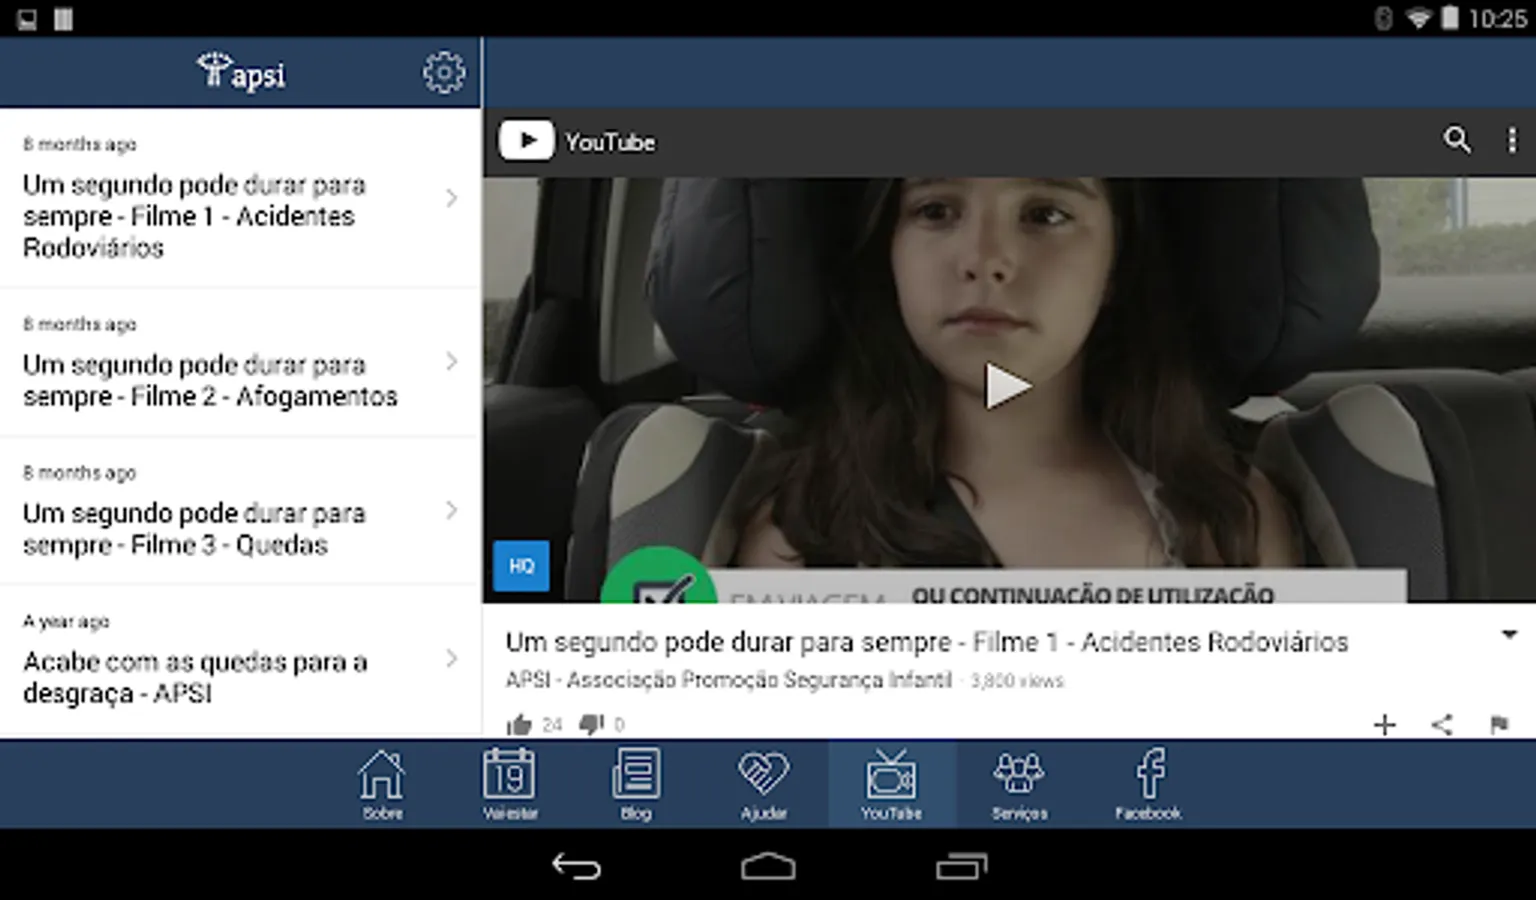This screenshot has height=900, width=1536.
Task: Open the YouTube overflow menu
Action: (1512, 141)
